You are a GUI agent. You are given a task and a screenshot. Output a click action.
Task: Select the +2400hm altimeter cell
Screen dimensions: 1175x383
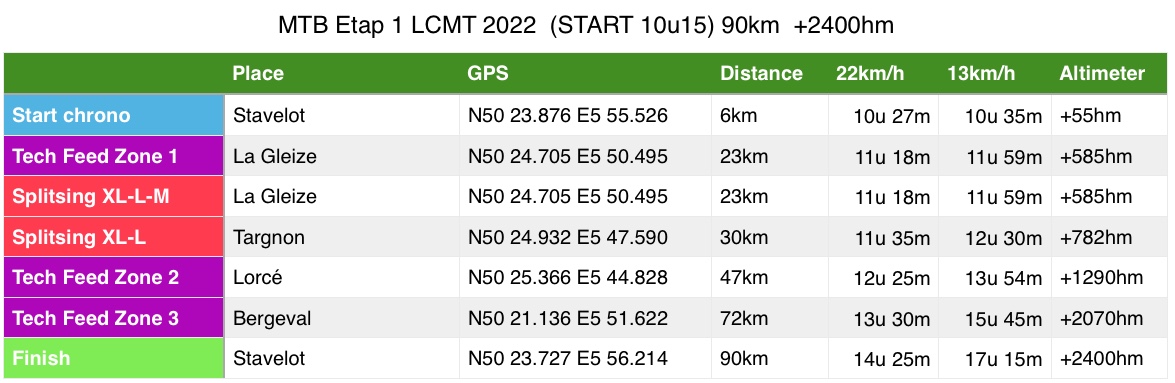click(1111, 358)
